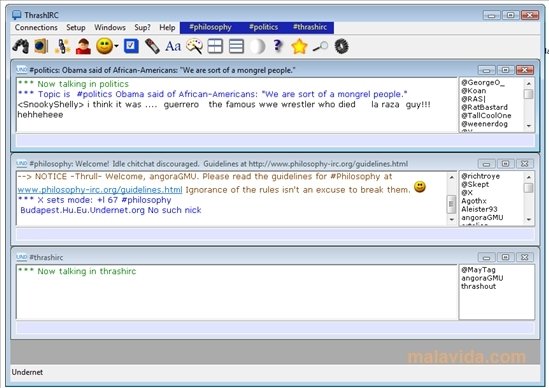This screenshot has height=388, width=549.
Task: Switch to the #philosophy channel tab
Action: [210, 27]
